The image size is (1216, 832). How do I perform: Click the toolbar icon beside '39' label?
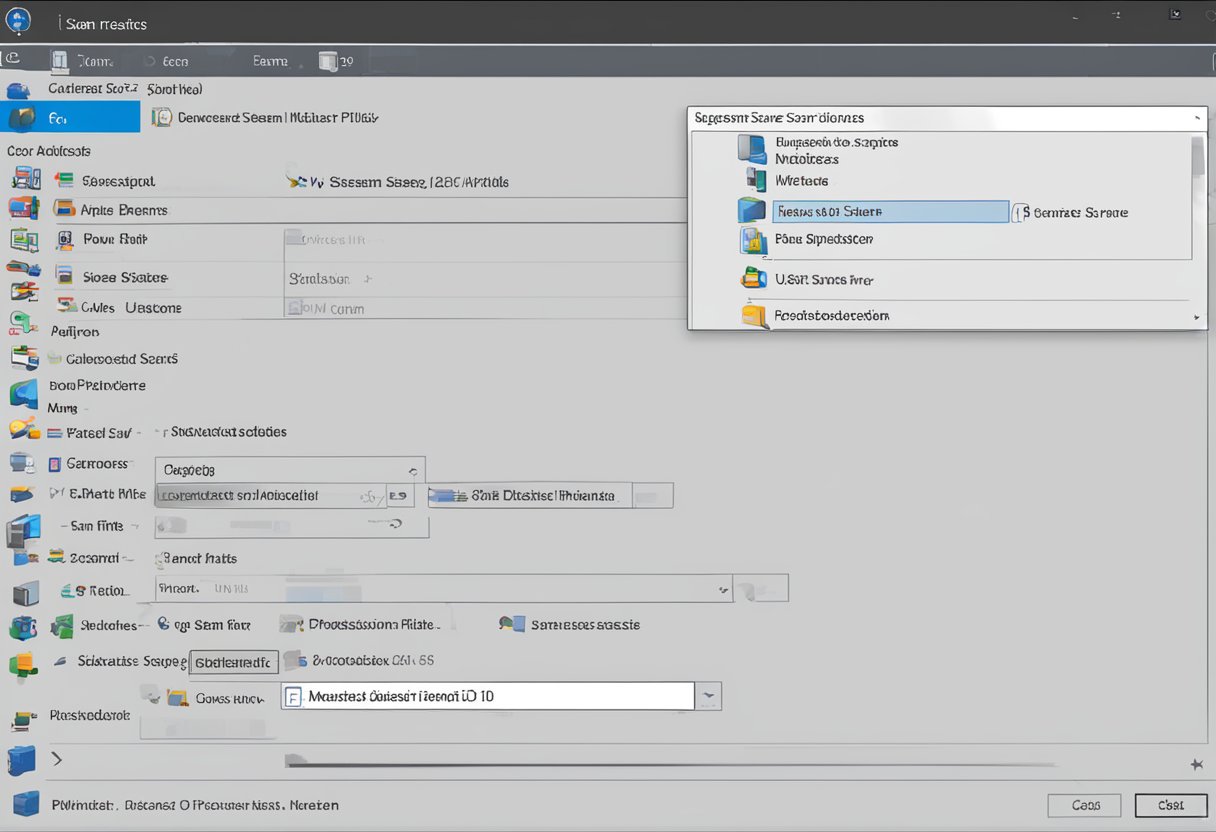tap(328, 61)
